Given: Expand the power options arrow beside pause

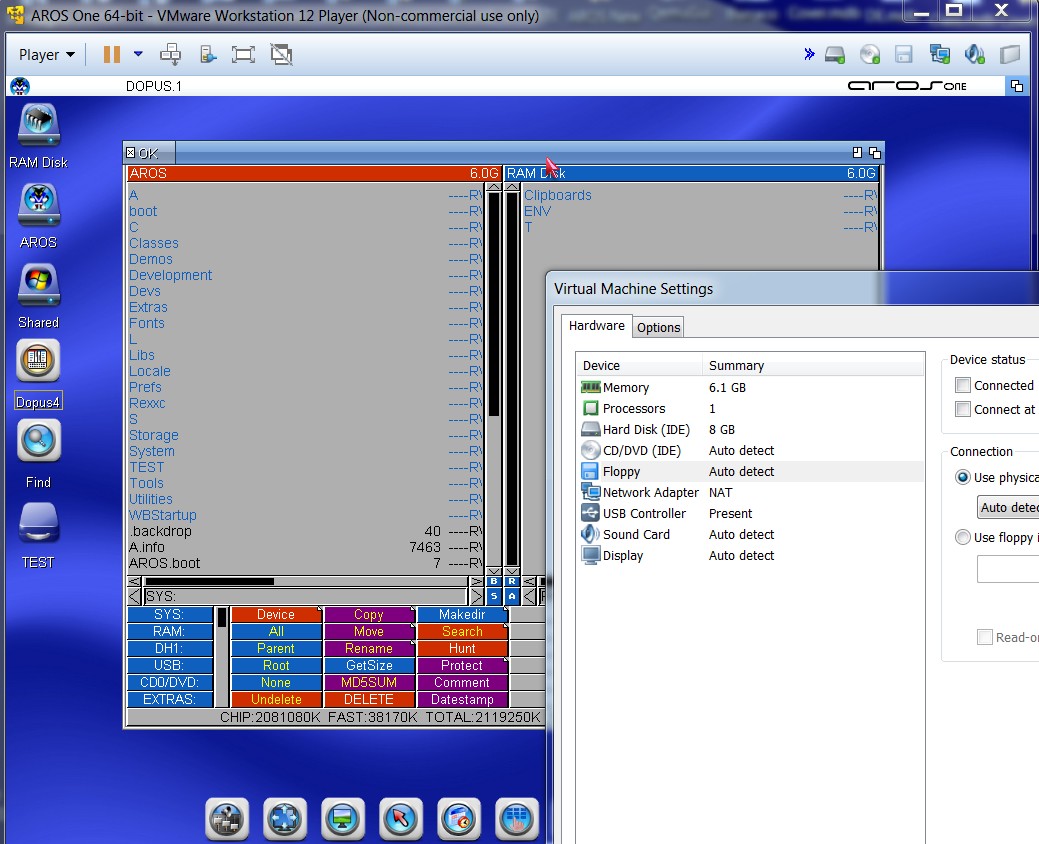Looking at the screenshot, I should tap(138, 54).
